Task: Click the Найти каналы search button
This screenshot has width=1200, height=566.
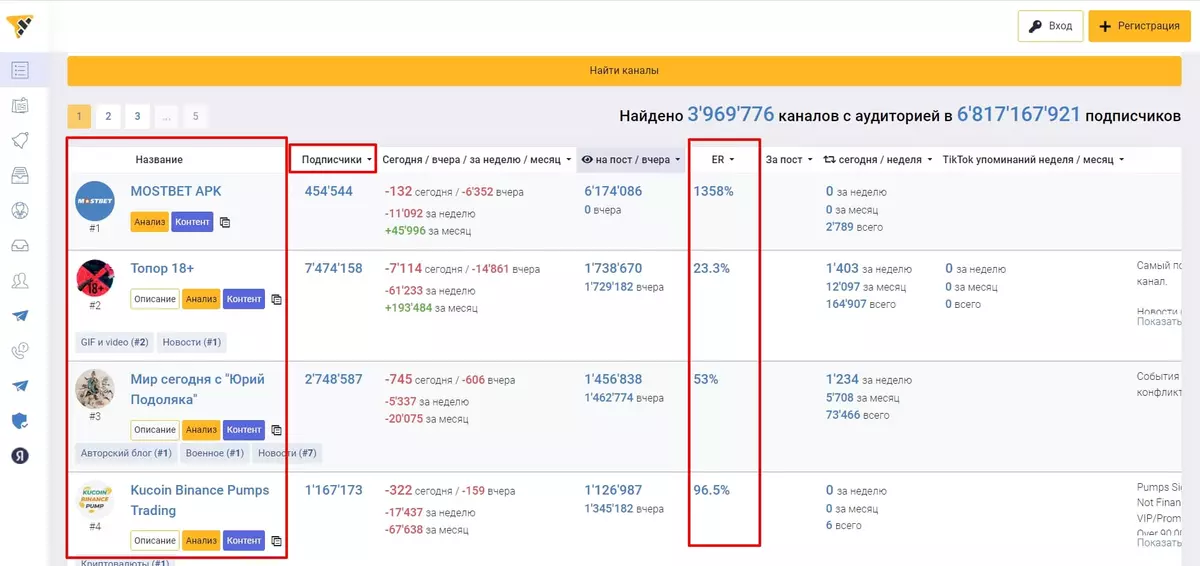Action: coord(624,70)
